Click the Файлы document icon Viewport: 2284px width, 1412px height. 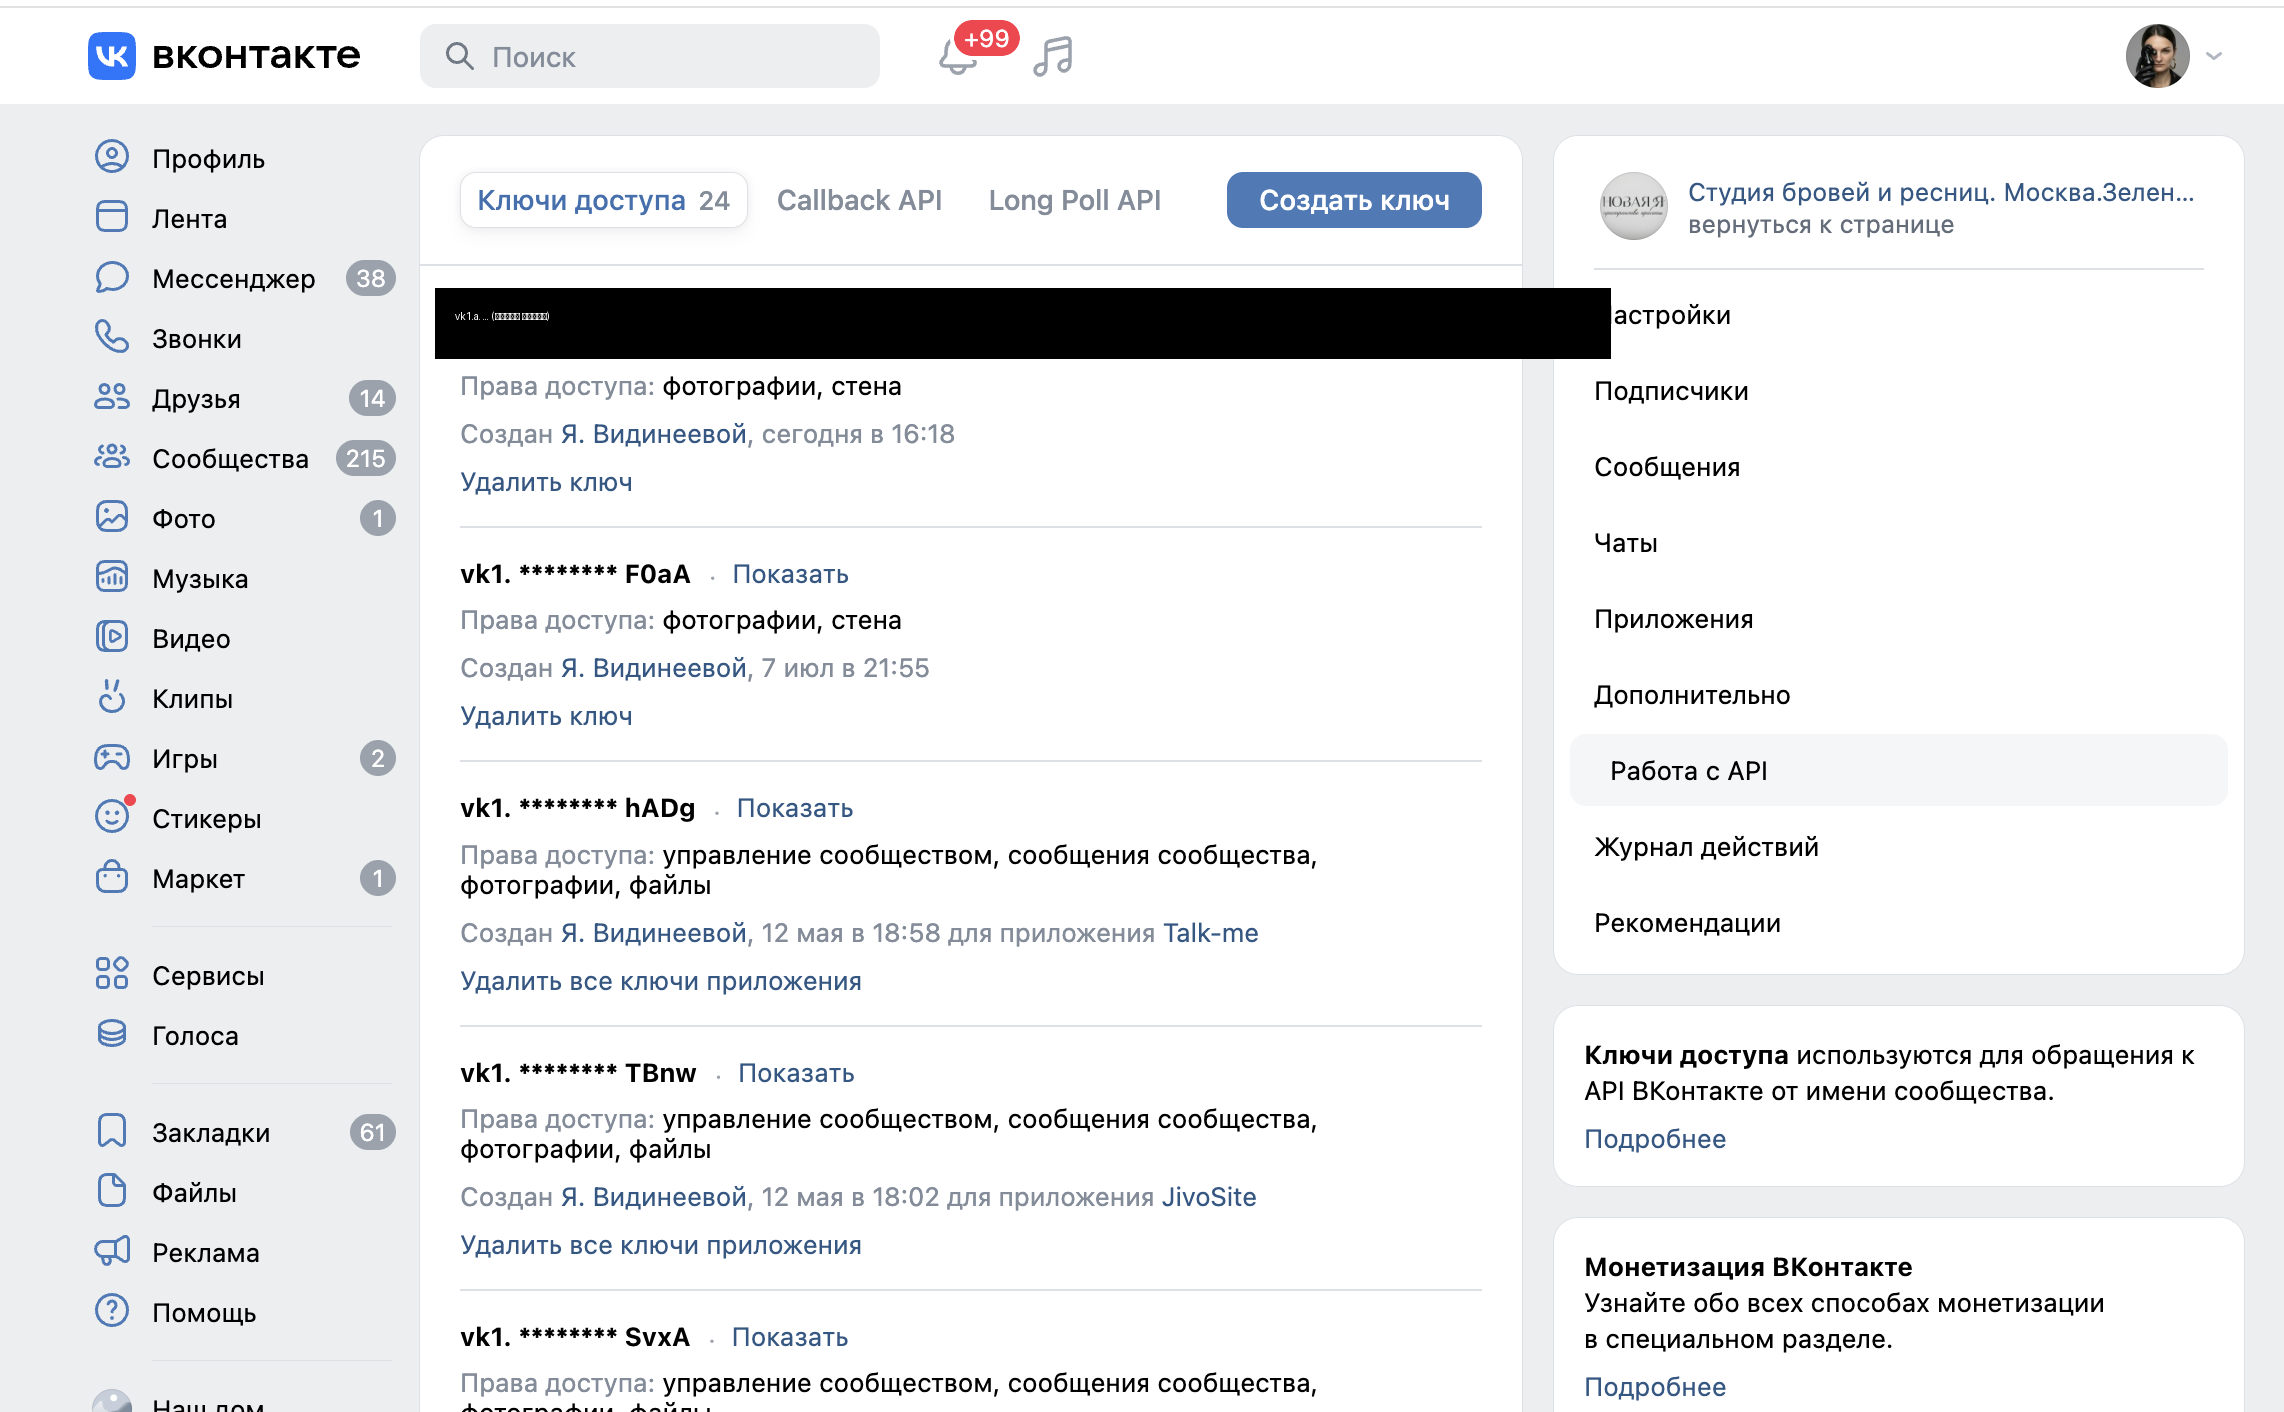click(112, 1191)
